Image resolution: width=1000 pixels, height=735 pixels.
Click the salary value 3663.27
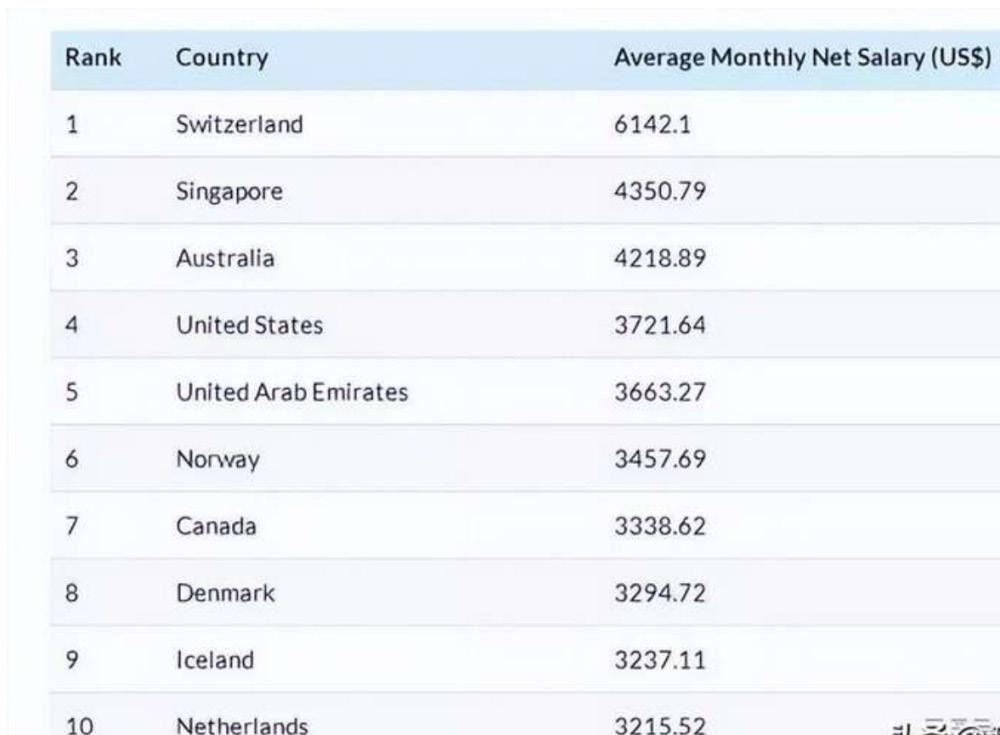(660, 393)
